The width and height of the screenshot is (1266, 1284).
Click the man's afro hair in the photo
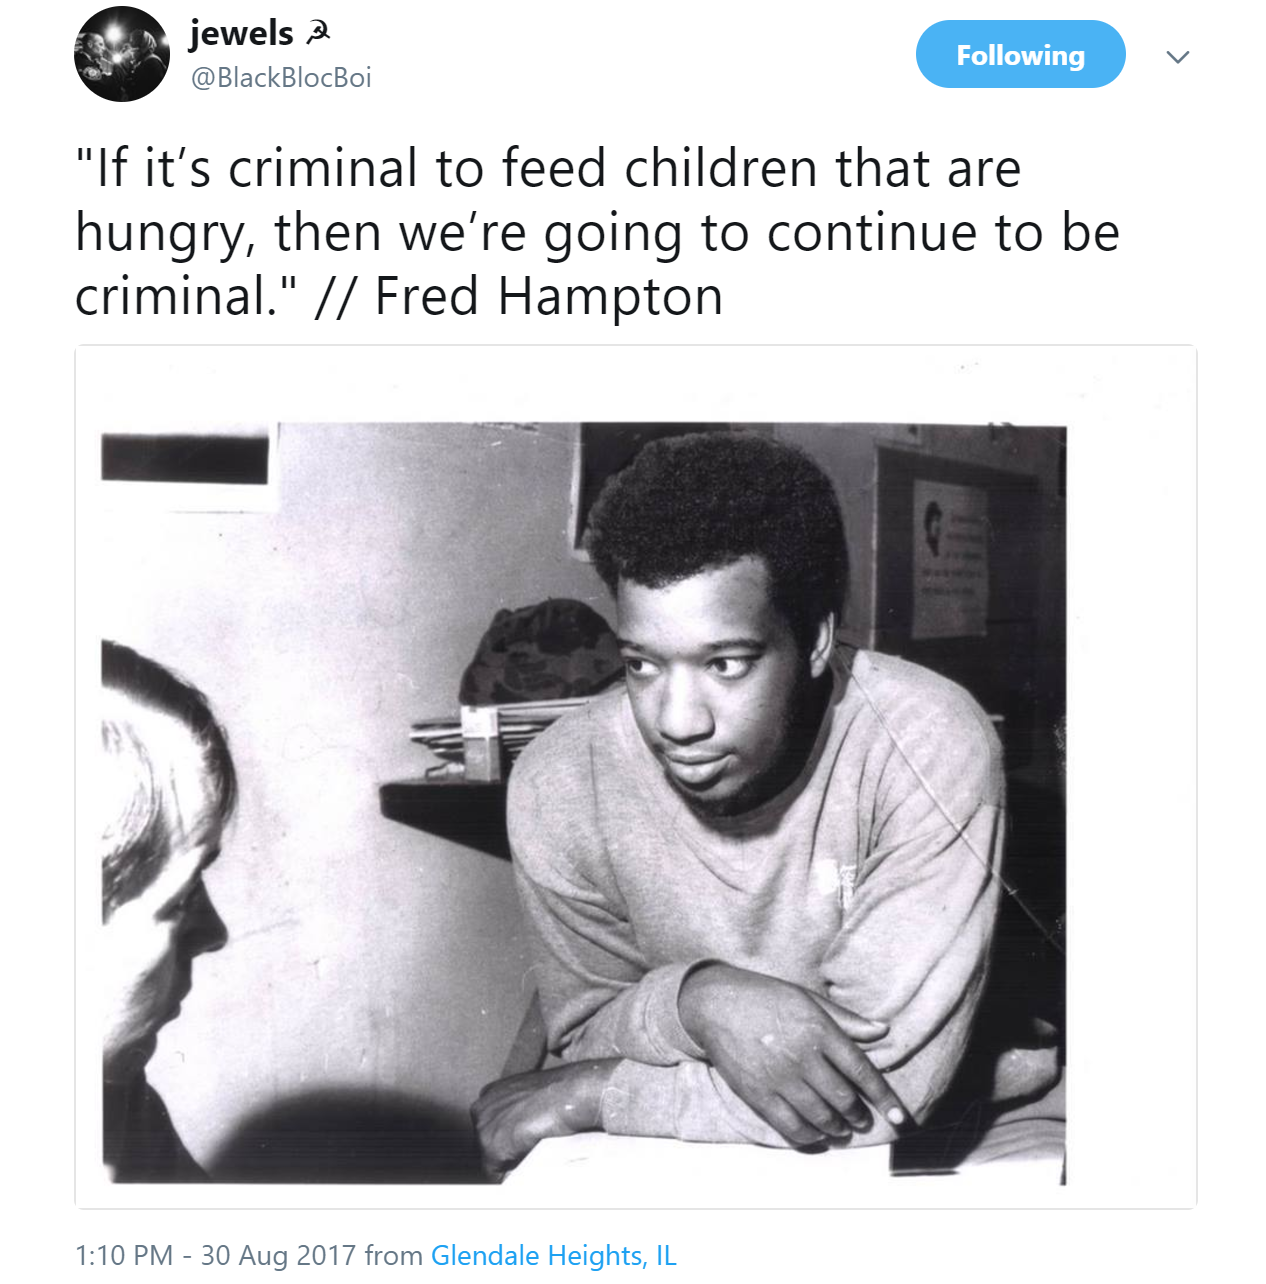(718, 510)
